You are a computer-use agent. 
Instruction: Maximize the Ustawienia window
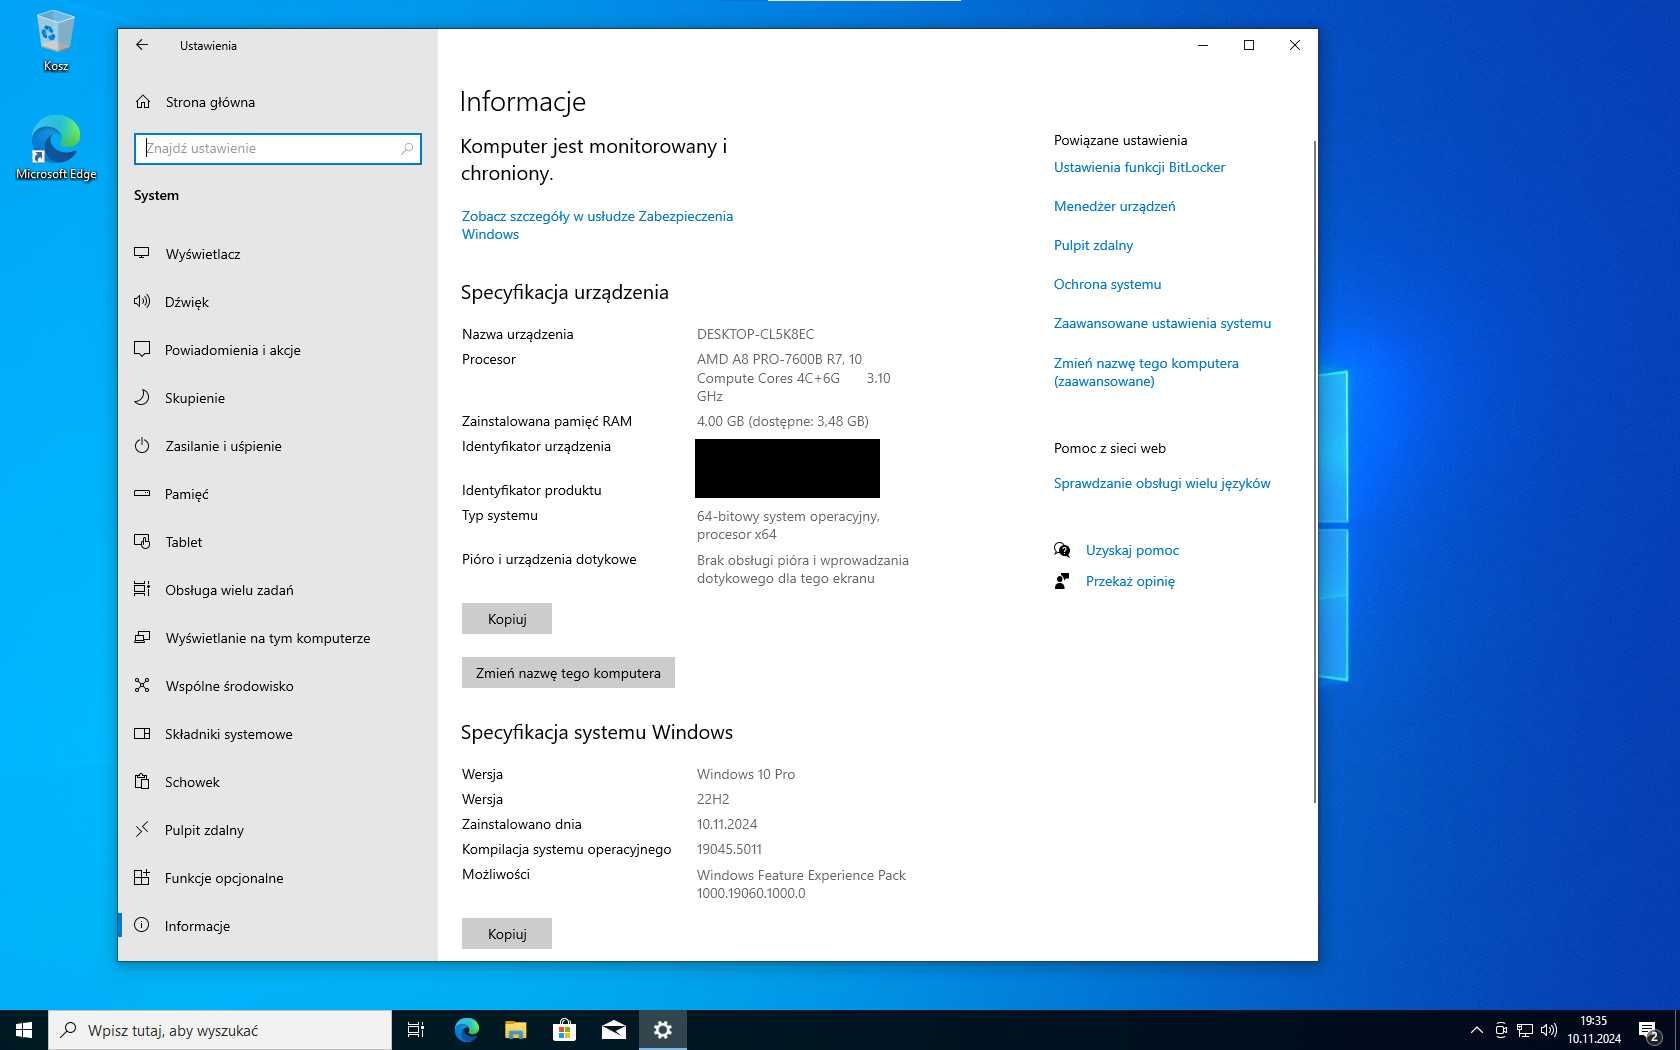click(x=1249, y=45)
